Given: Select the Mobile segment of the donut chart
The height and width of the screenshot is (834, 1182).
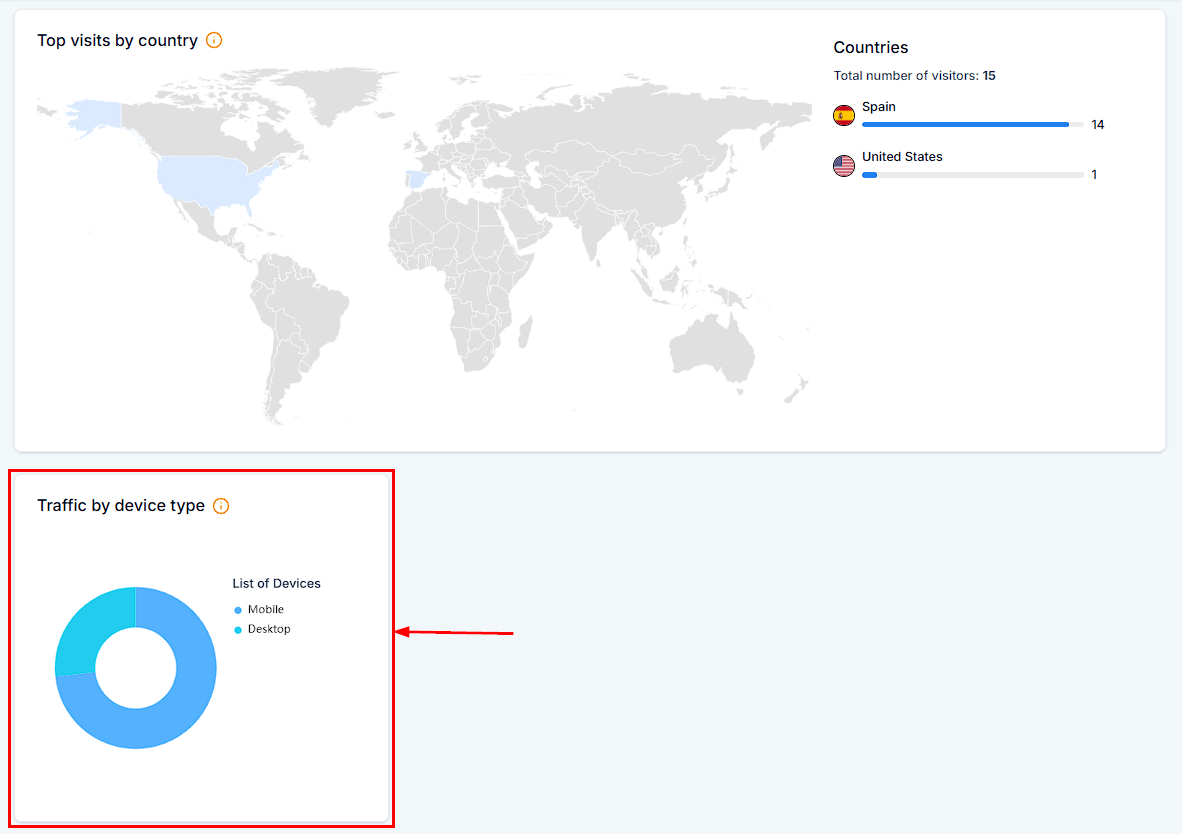Looking at the screenshot, I should click(x=160, y=722).
